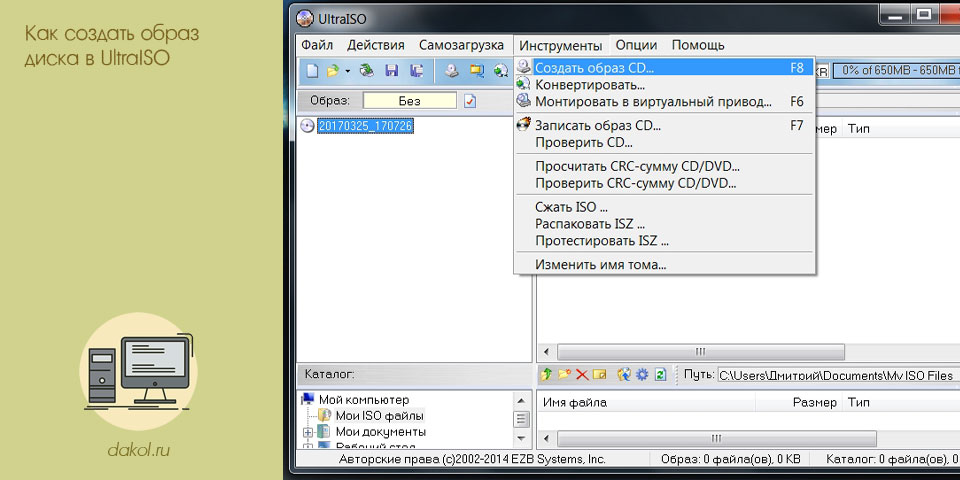Click the disc icon next to 20170325_170726
Screen dimensions: 960x480
click(308, 126)
